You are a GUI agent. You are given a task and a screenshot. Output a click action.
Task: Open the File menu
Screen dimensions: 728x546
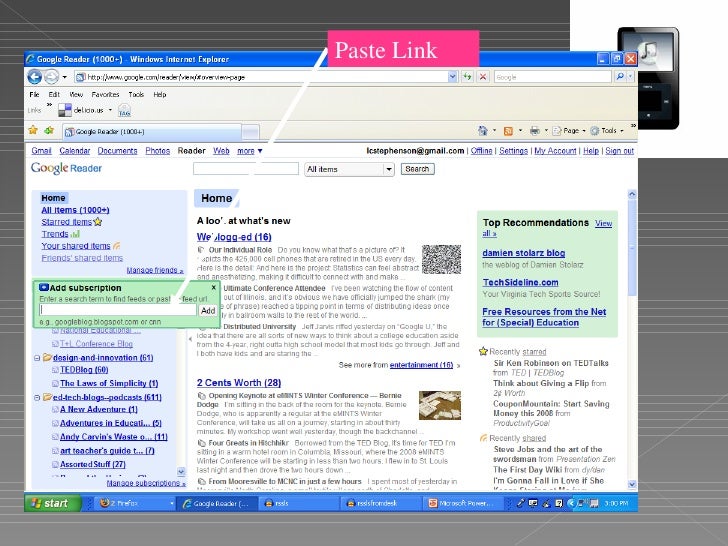coord(34,94)
